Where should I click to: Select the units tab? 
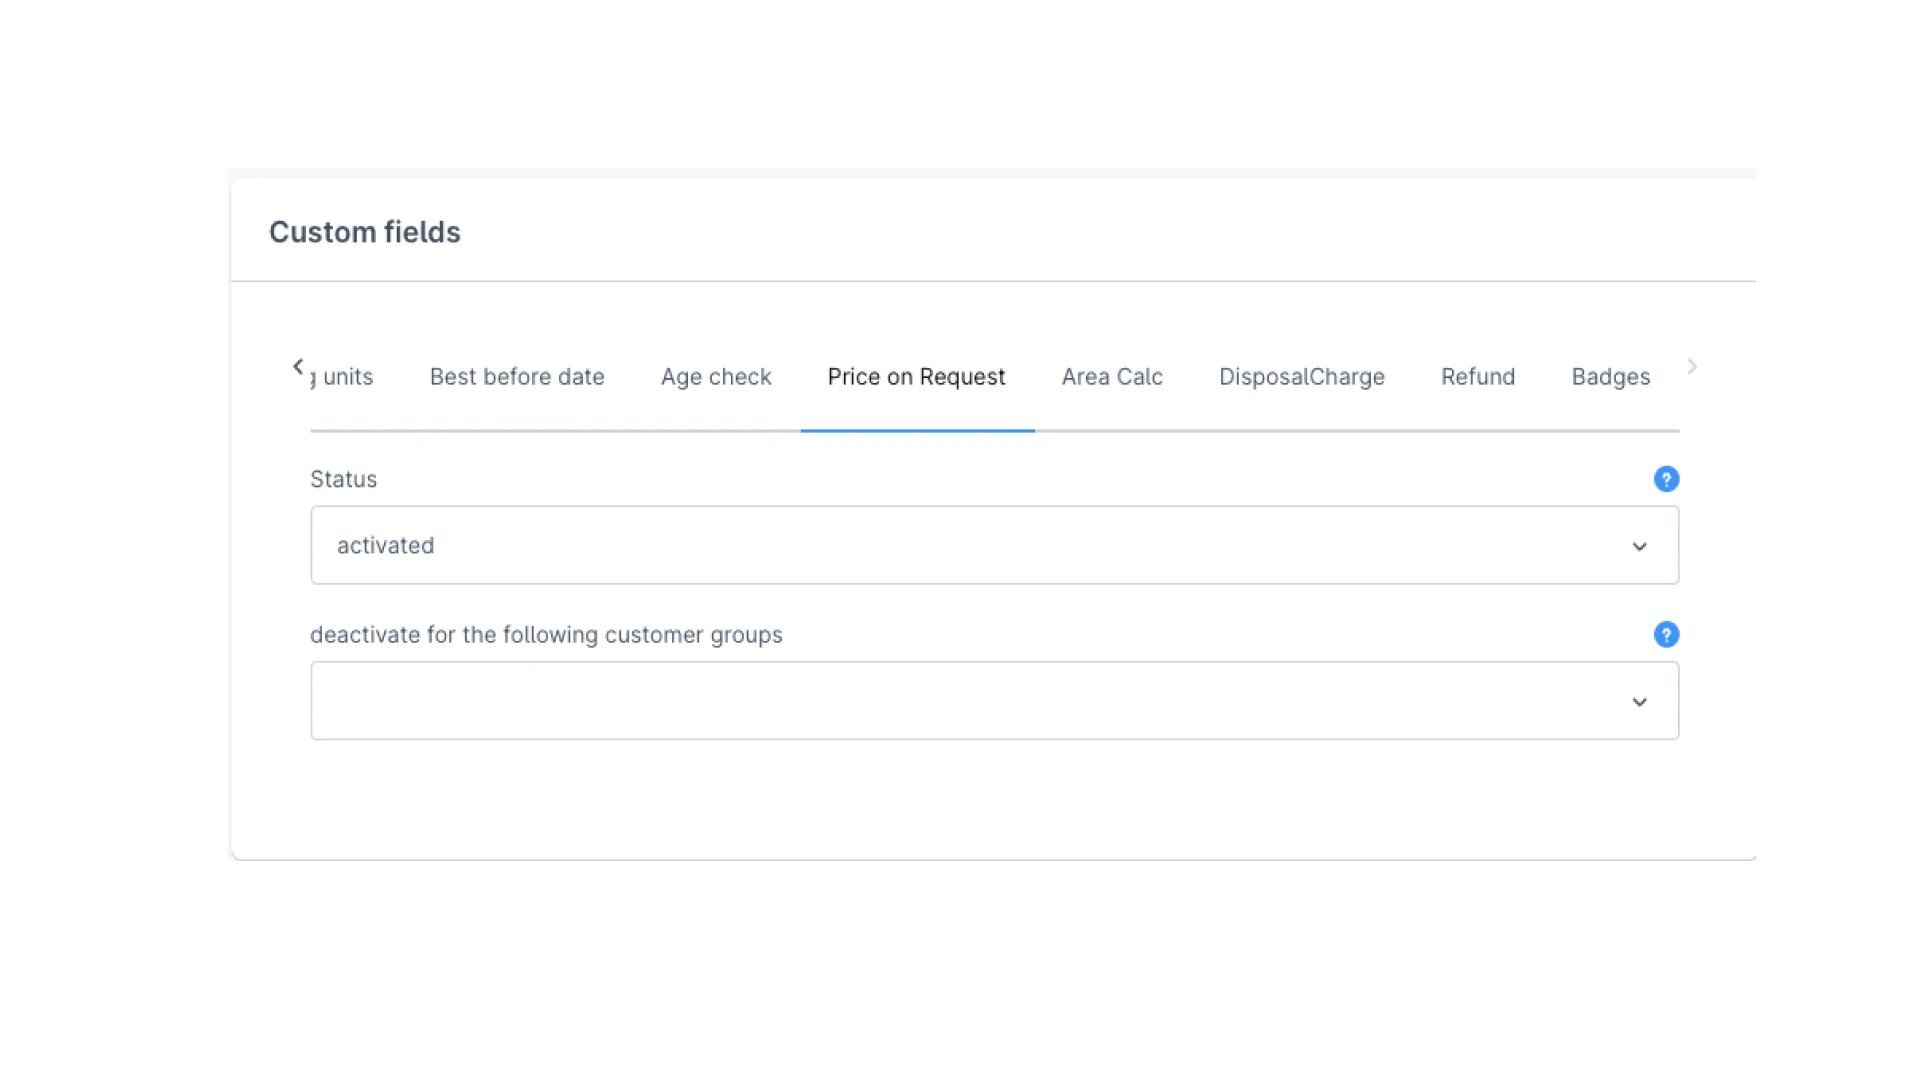pyautogui.click(x=343, y=377)
